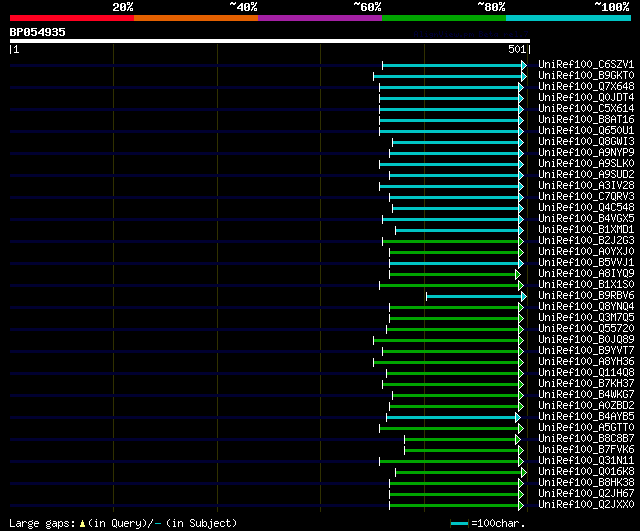Select the UniRef100_B9RBV6 label
Screen dimensions: 640x531
tap(586, 295)
